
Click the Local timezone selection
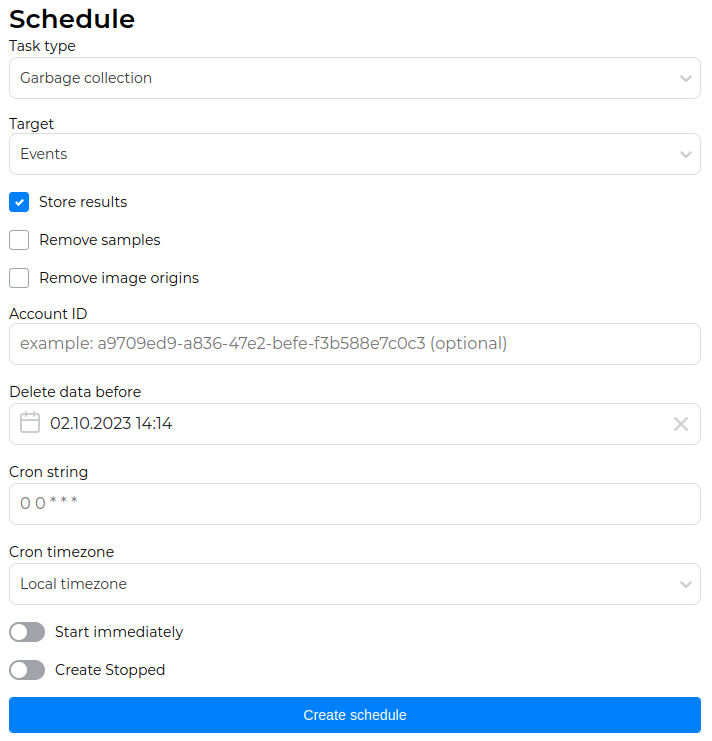click(x=340, y=584)
